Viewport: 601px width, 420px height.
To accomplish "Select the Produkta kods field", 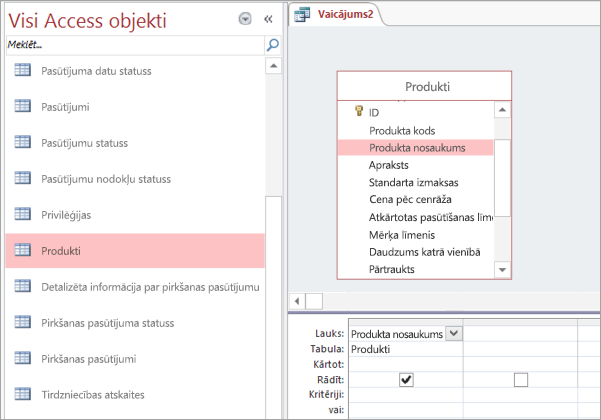I will [402, 131].
